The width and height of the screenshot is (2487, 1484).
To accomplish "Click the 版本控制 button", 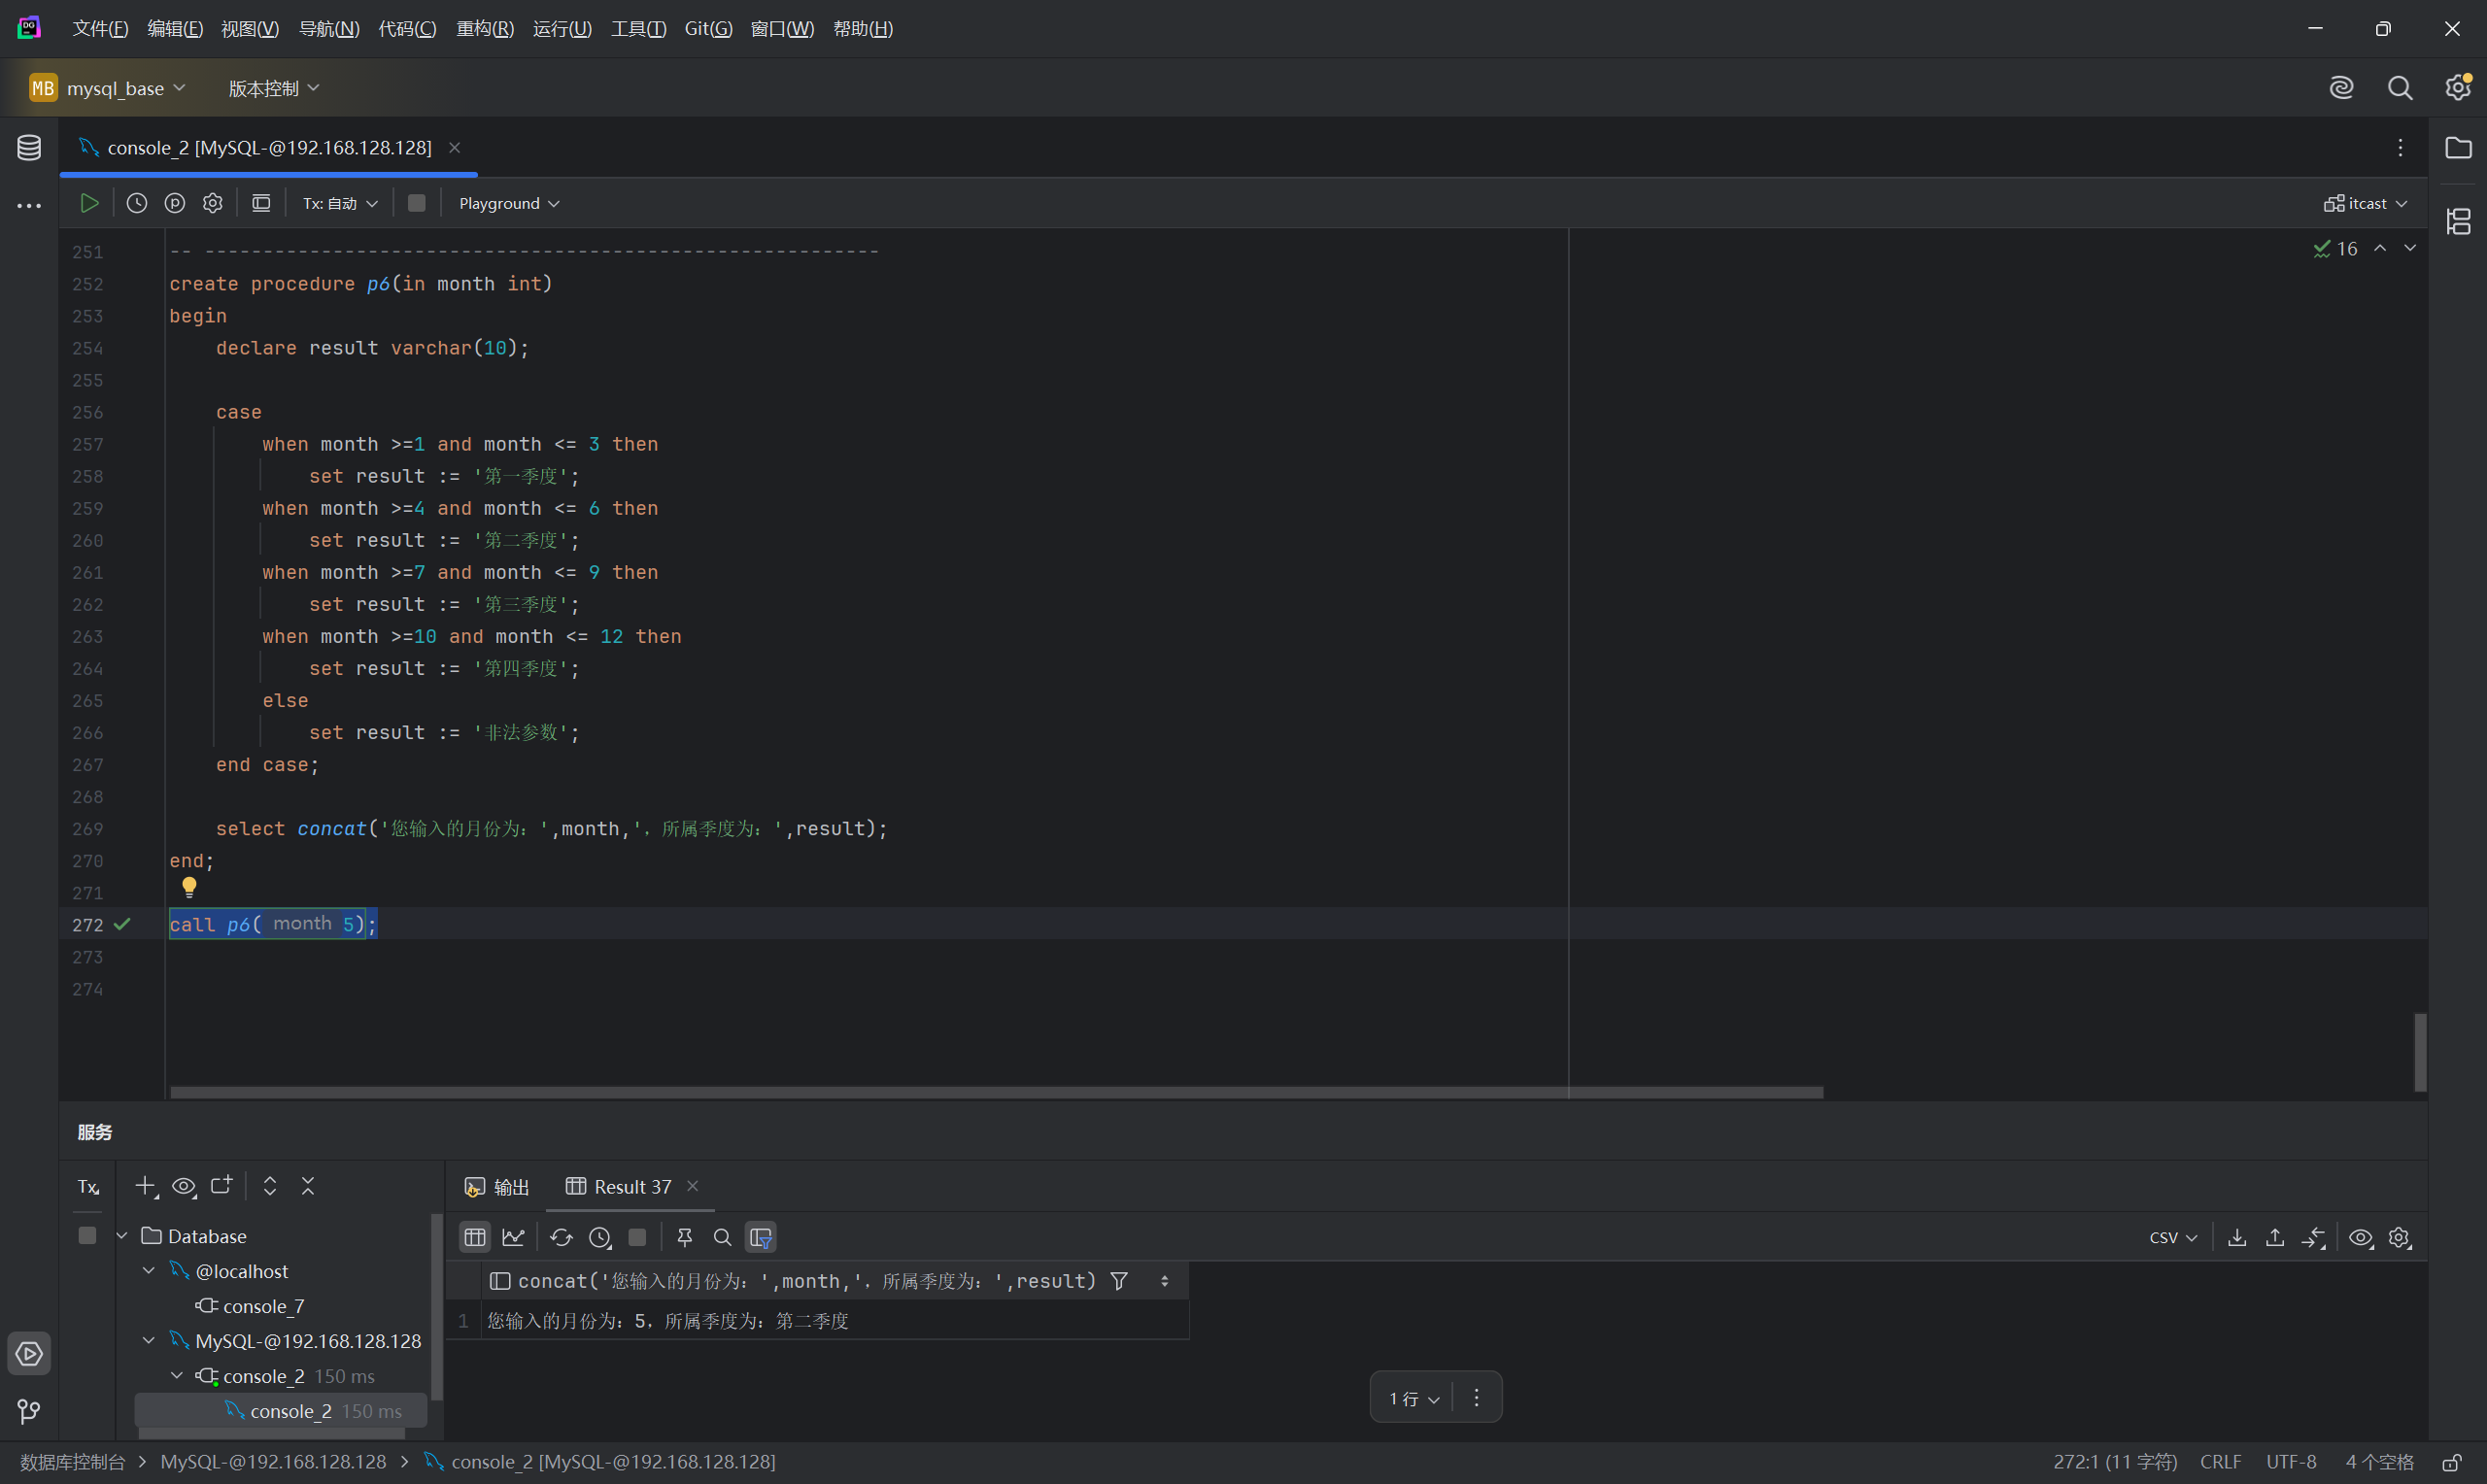I will (x=273, y=88).
